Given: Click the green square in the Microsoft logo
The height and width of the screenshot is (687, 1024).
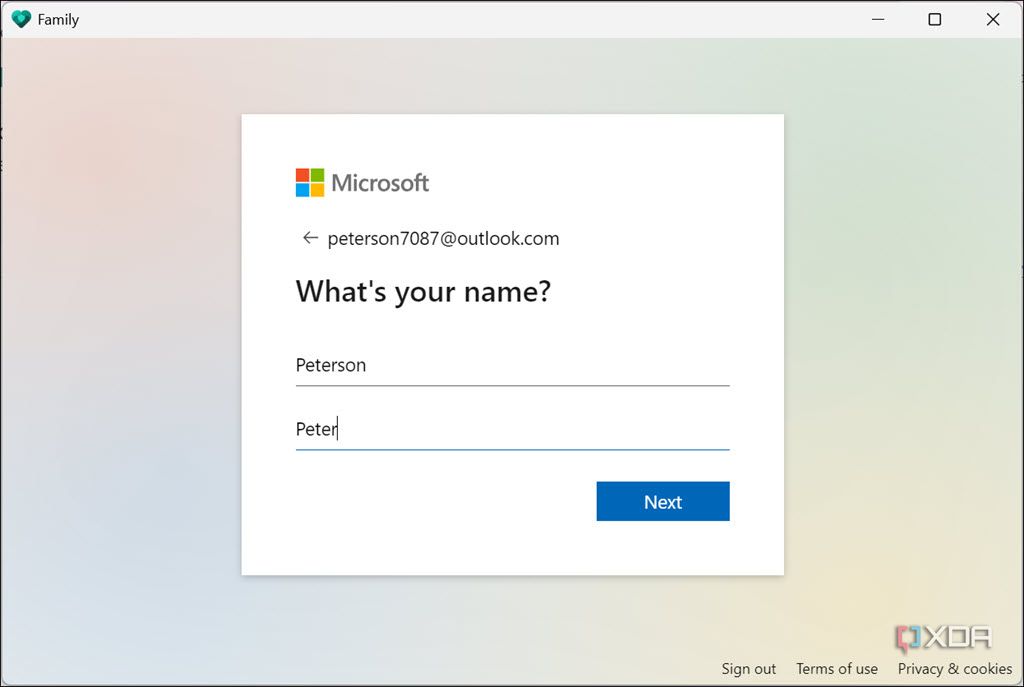Looking at the screenshot, I should [x=319, y=174].
